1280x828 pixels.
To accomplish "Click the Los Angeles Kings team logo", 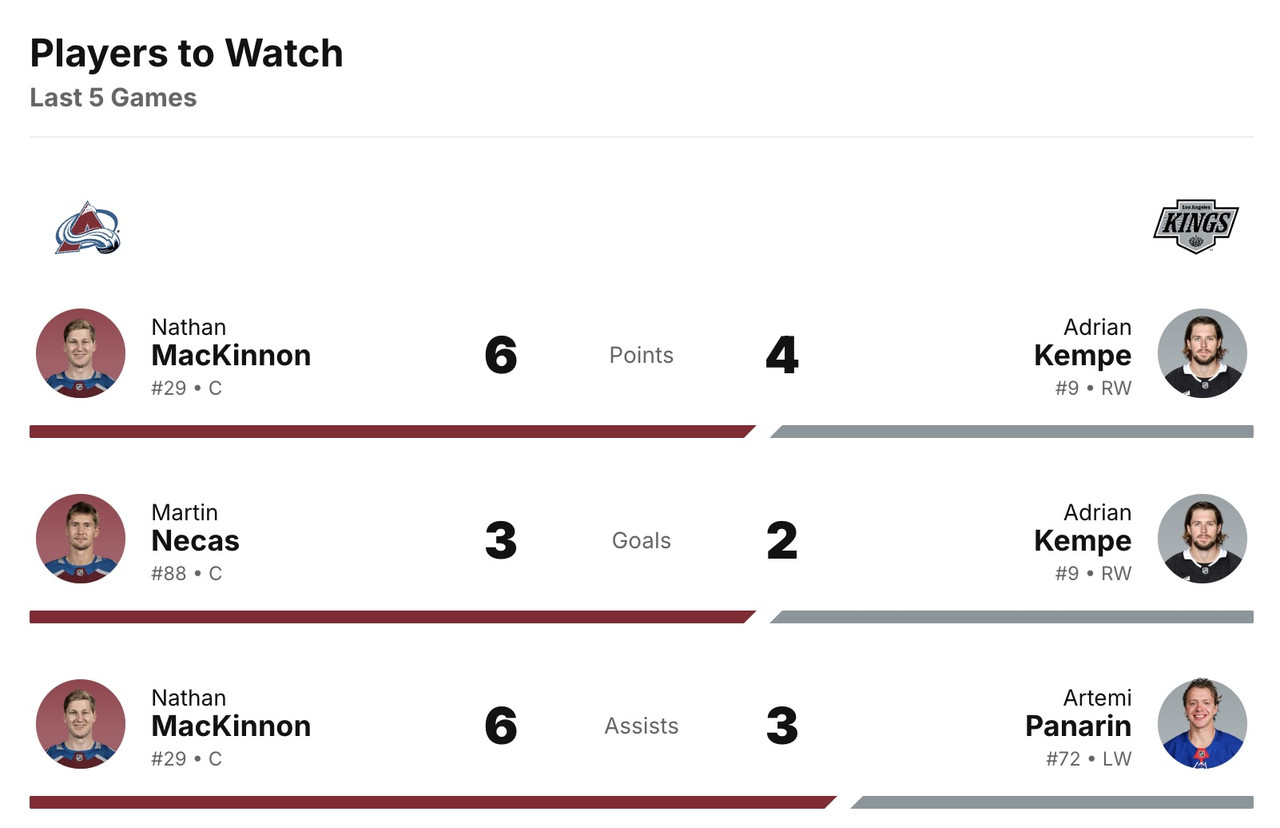I will 1195,226.
